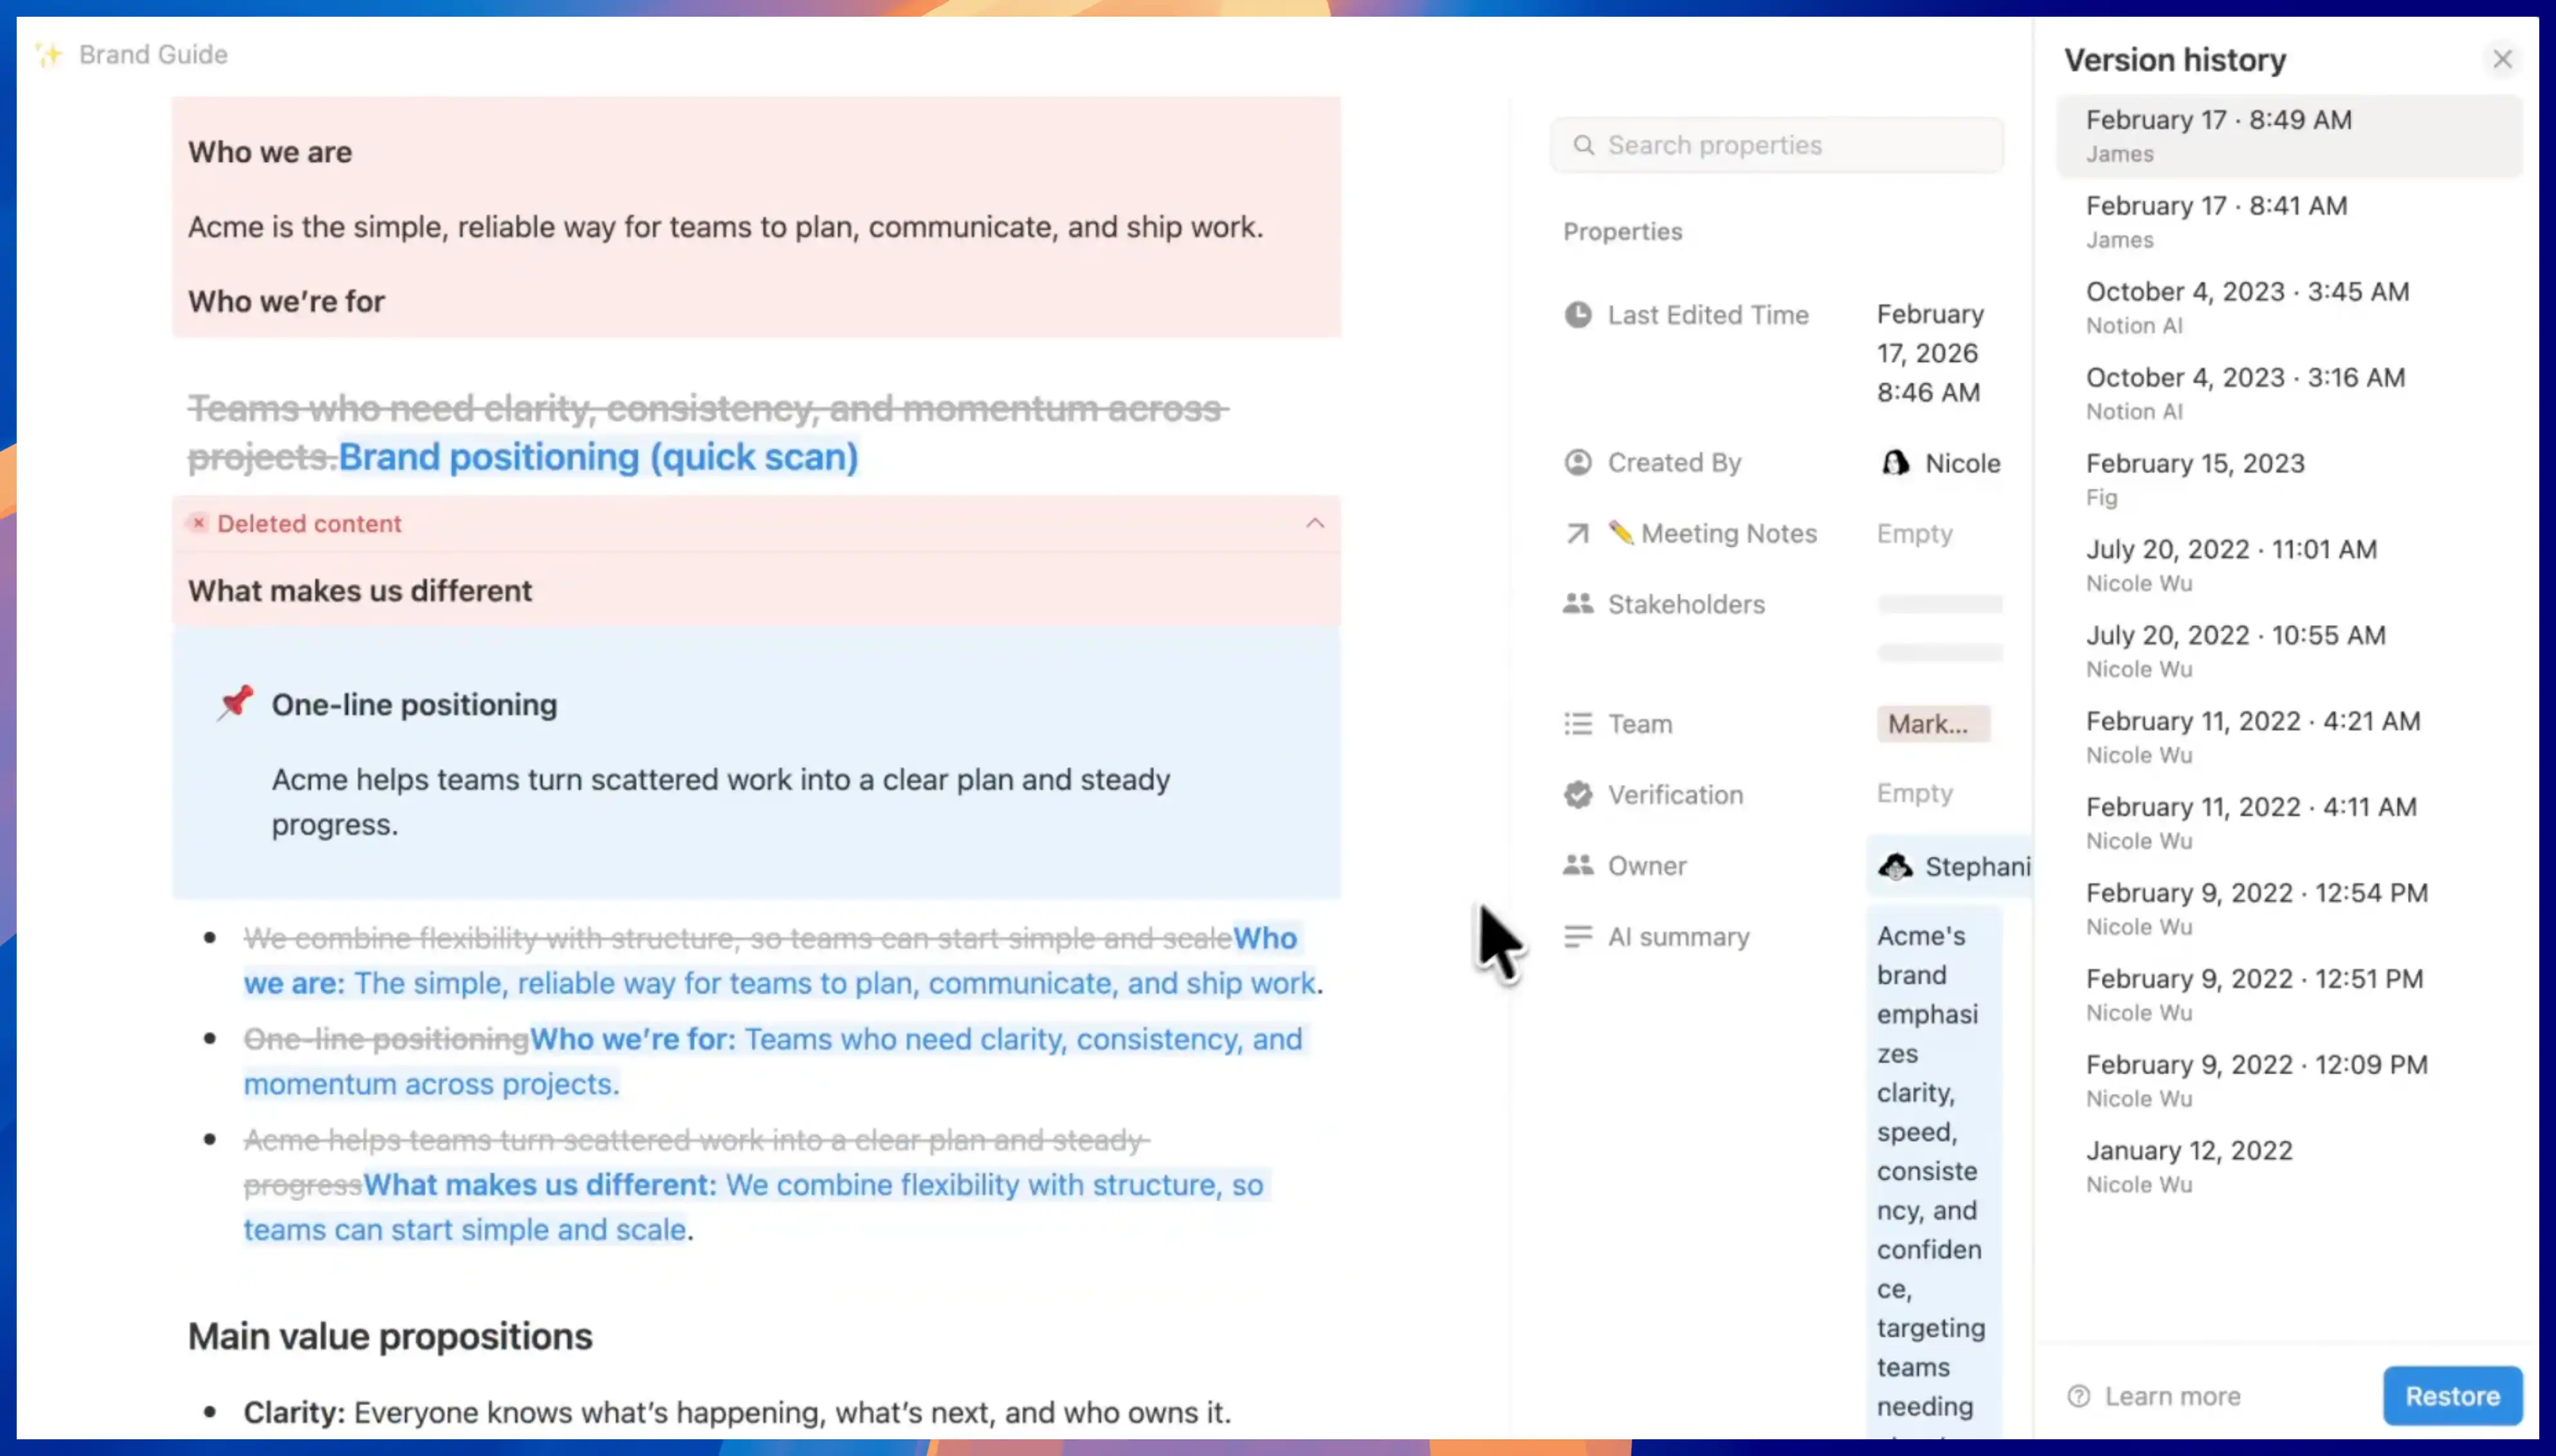Click the pencil emoji beside Meeting Notes
The image size is (2556, 1456).
[1621, 533]
